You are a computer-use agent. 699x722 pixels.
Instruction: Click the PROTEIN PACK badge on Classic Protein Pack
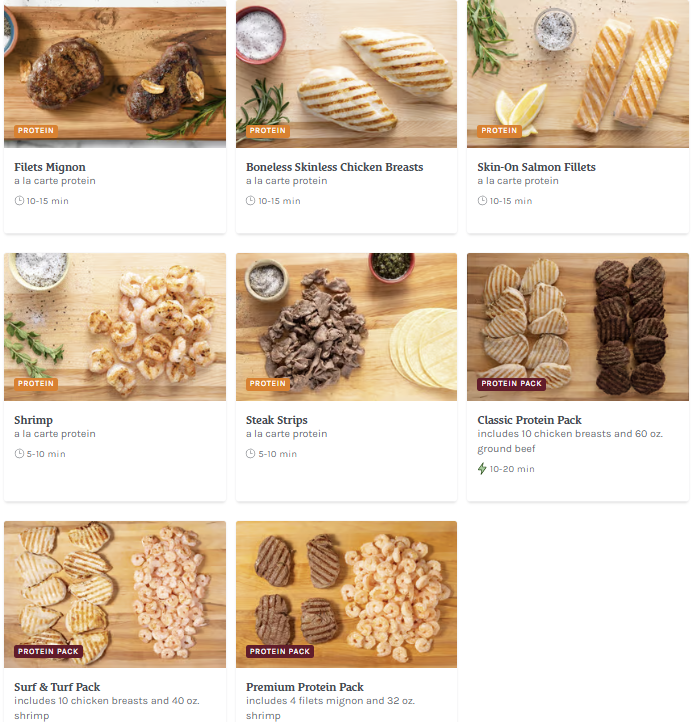pyautogui.click(x=512, y=384)
